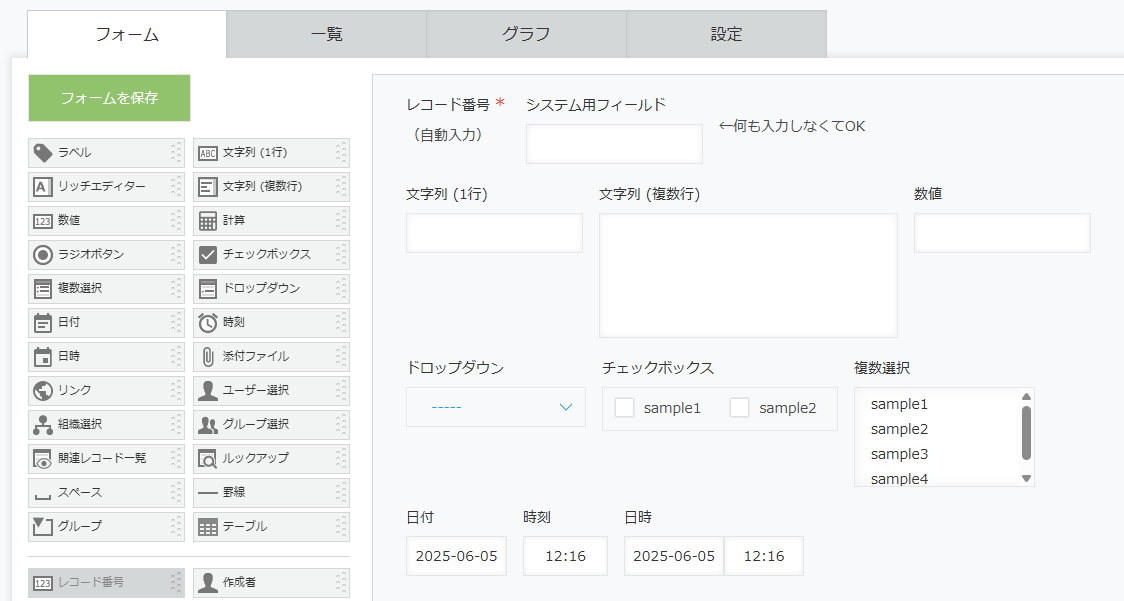Select the 作成者 field button
Viewport: 1124px width, 601px height.
[271, 583]
